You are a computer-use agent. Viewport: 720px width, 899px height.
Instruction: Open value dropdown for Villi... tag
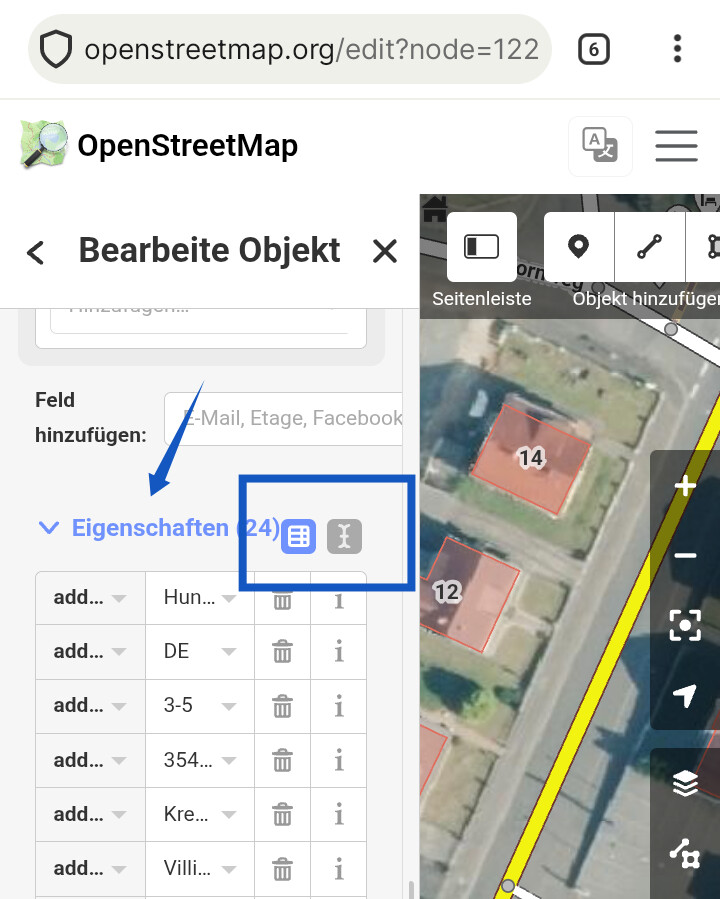point(229,869)
